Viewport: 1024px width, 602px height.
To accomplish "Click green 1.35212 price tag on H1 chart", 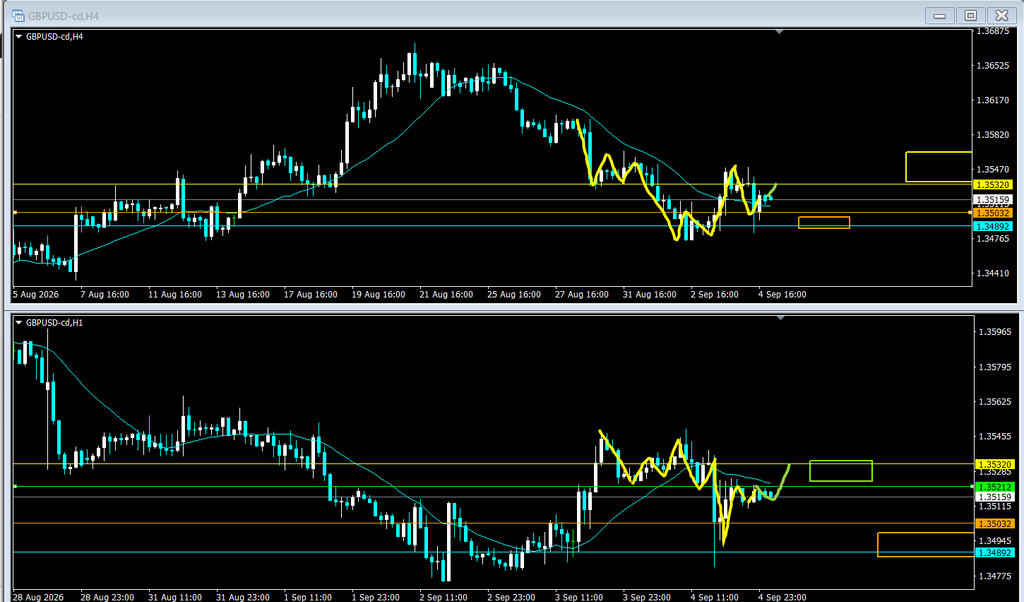I will tap(995, 487).
